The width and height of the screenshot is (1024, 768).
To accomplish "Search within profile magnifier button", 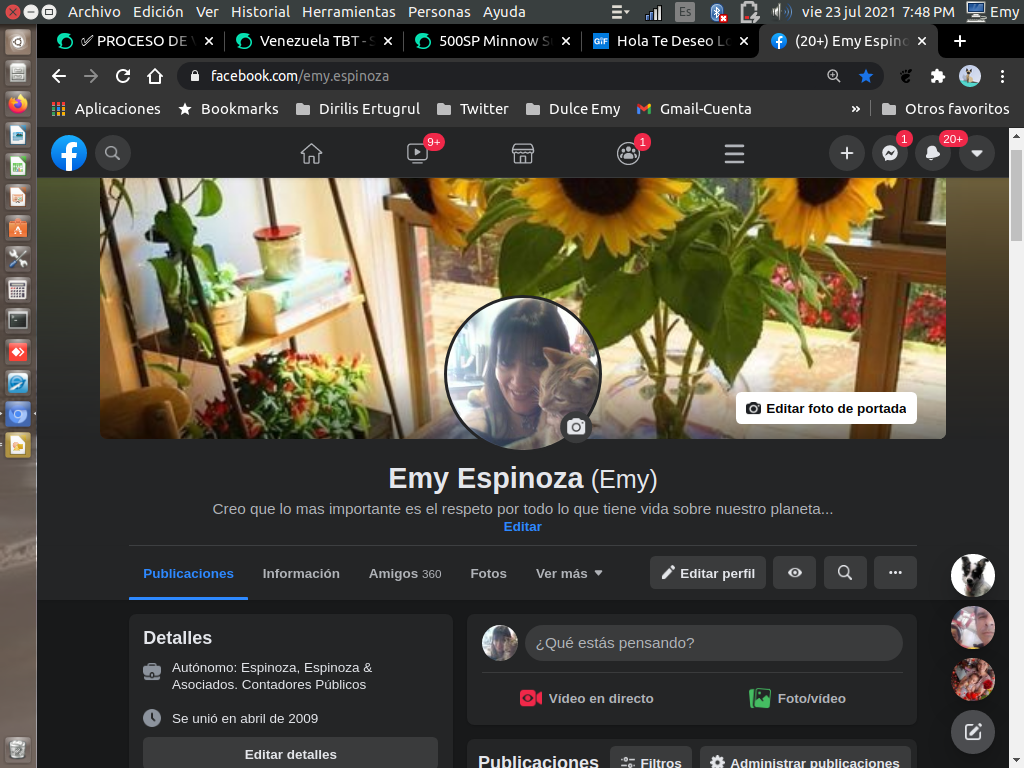I will [845, 573].
